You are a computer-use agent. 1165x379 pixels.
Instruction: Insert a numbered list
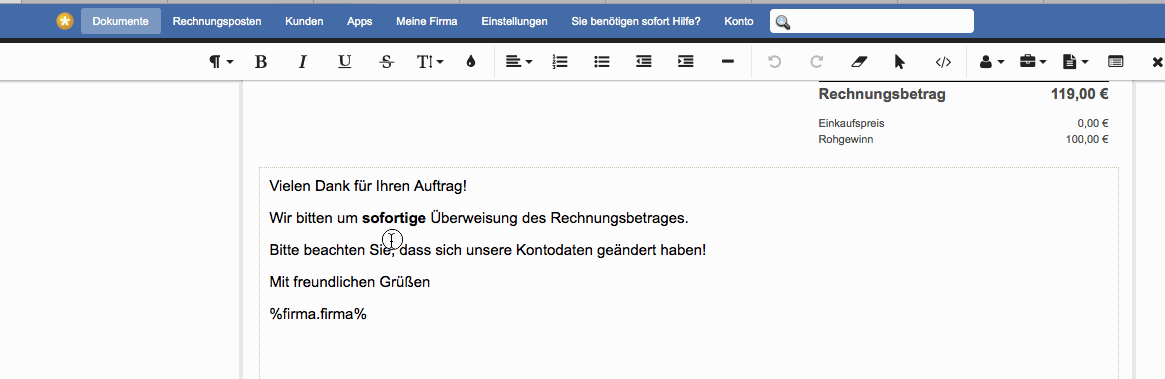pos(560,62)
